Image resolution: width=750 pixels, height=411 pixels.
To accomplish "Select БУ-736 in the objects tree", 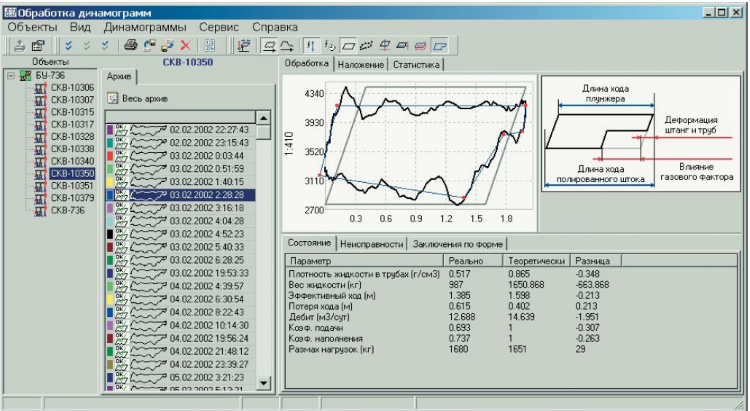I will [50, 76].
